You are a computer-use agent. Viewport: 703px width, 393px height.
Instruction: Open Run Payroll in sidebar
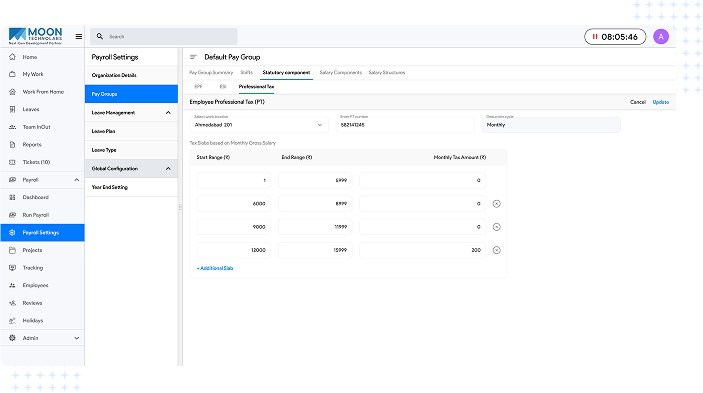coord(43,215)
